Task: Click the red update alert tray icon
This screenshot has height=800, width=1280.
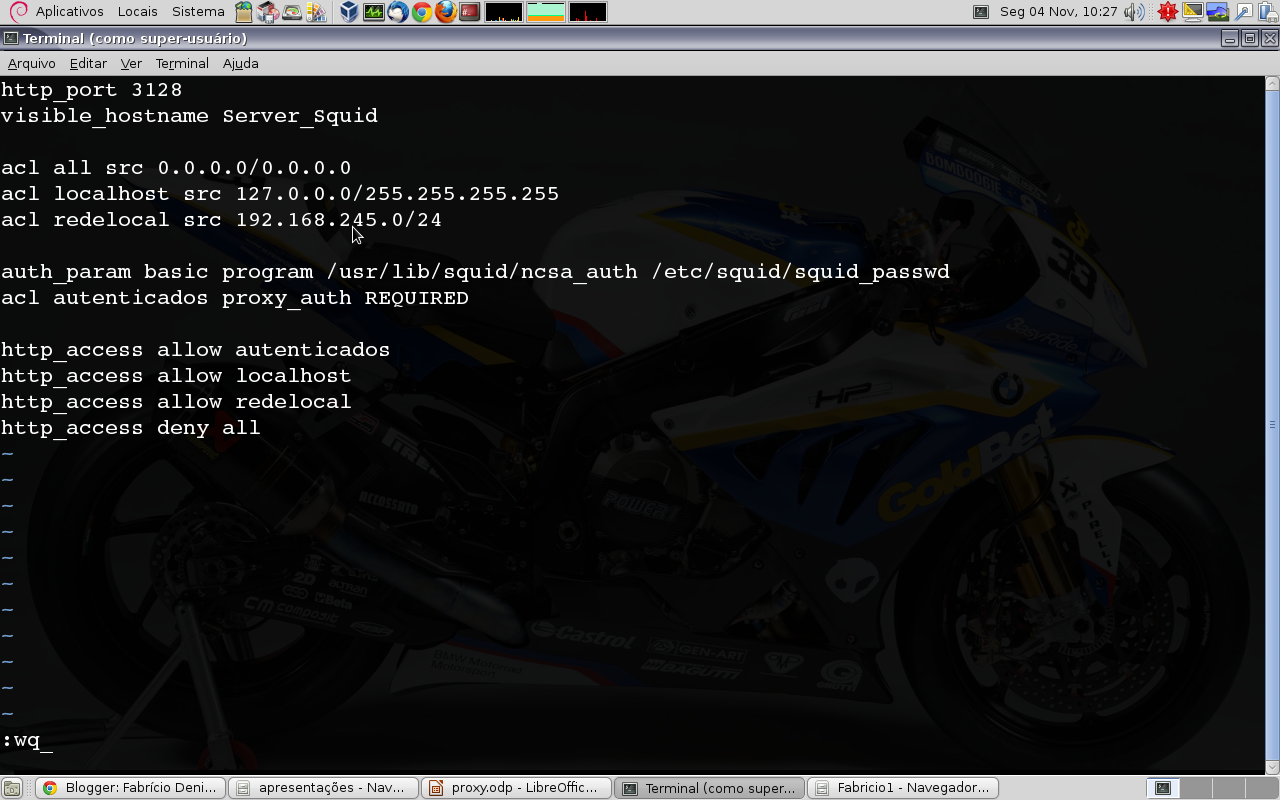Action: point(1167,11)
